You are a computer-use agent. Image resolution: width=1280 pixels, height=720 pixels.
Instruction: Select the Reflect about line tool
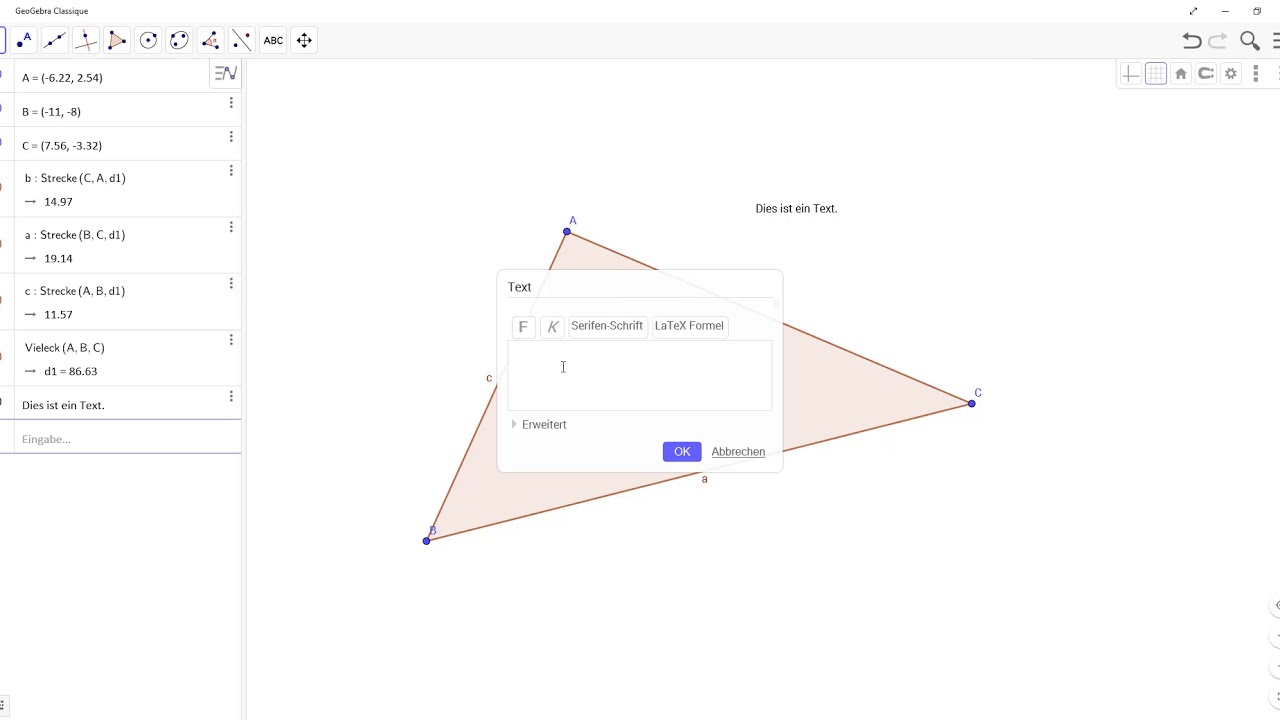point(241,40)
